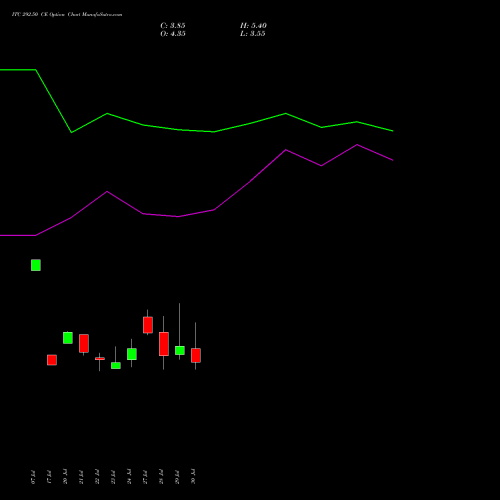Click the 07 Jul date axis label
This screenshot has width=500, height=500.
click(x=33, y=477)
